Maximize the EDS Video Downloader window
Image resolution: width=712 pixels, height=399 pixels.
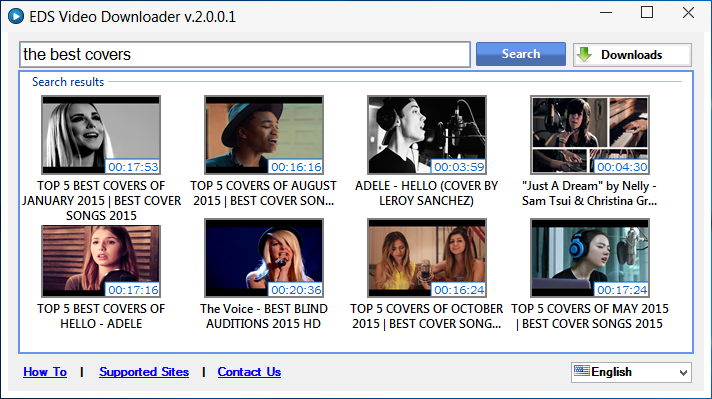[x=647, y=12]
